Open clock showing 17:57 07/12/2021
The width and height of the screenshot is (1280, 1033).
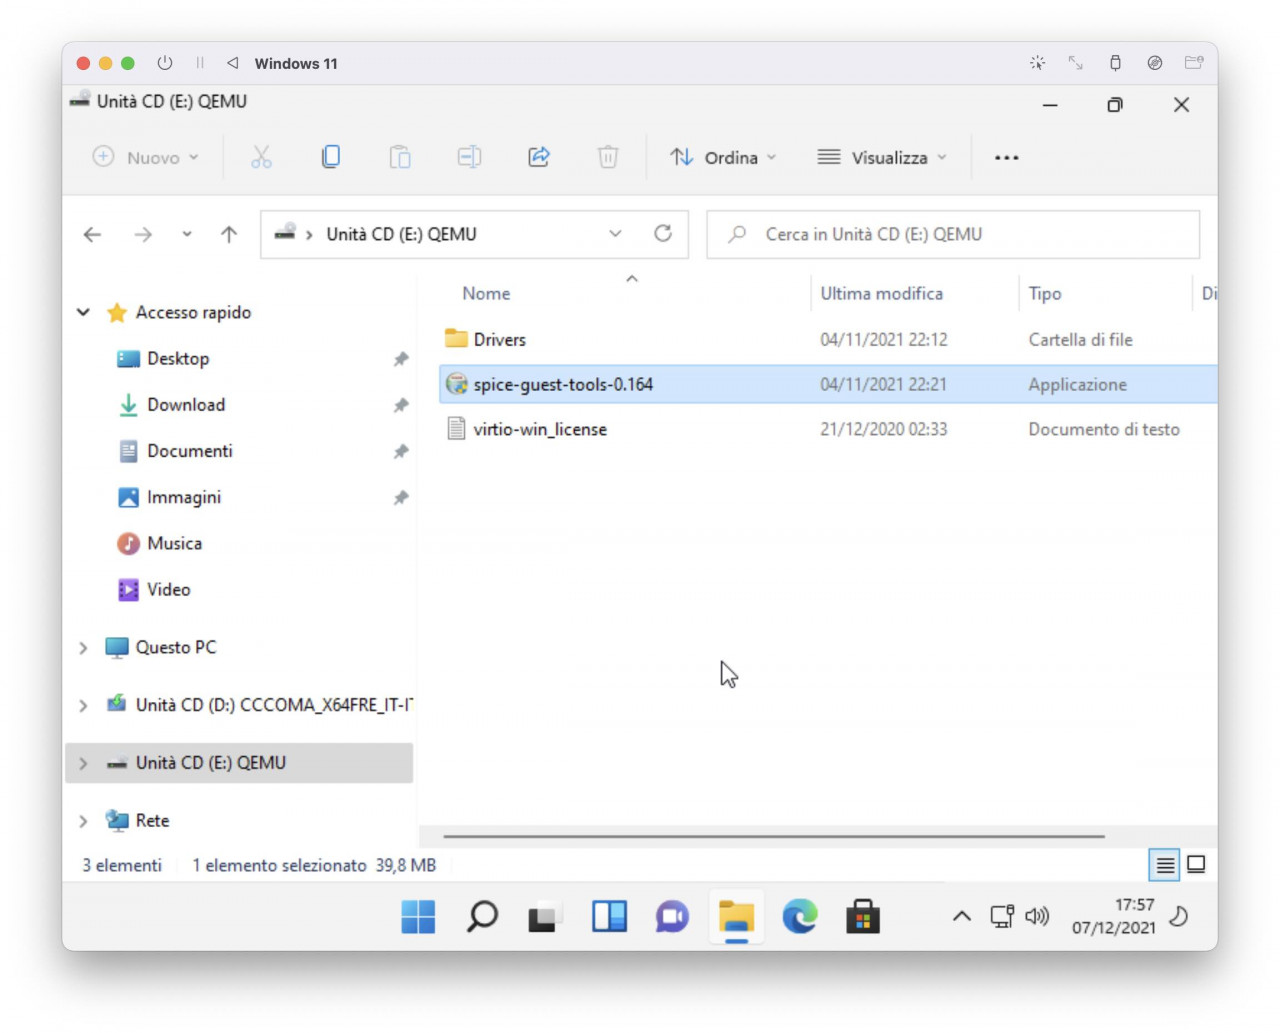point(1113,916)
